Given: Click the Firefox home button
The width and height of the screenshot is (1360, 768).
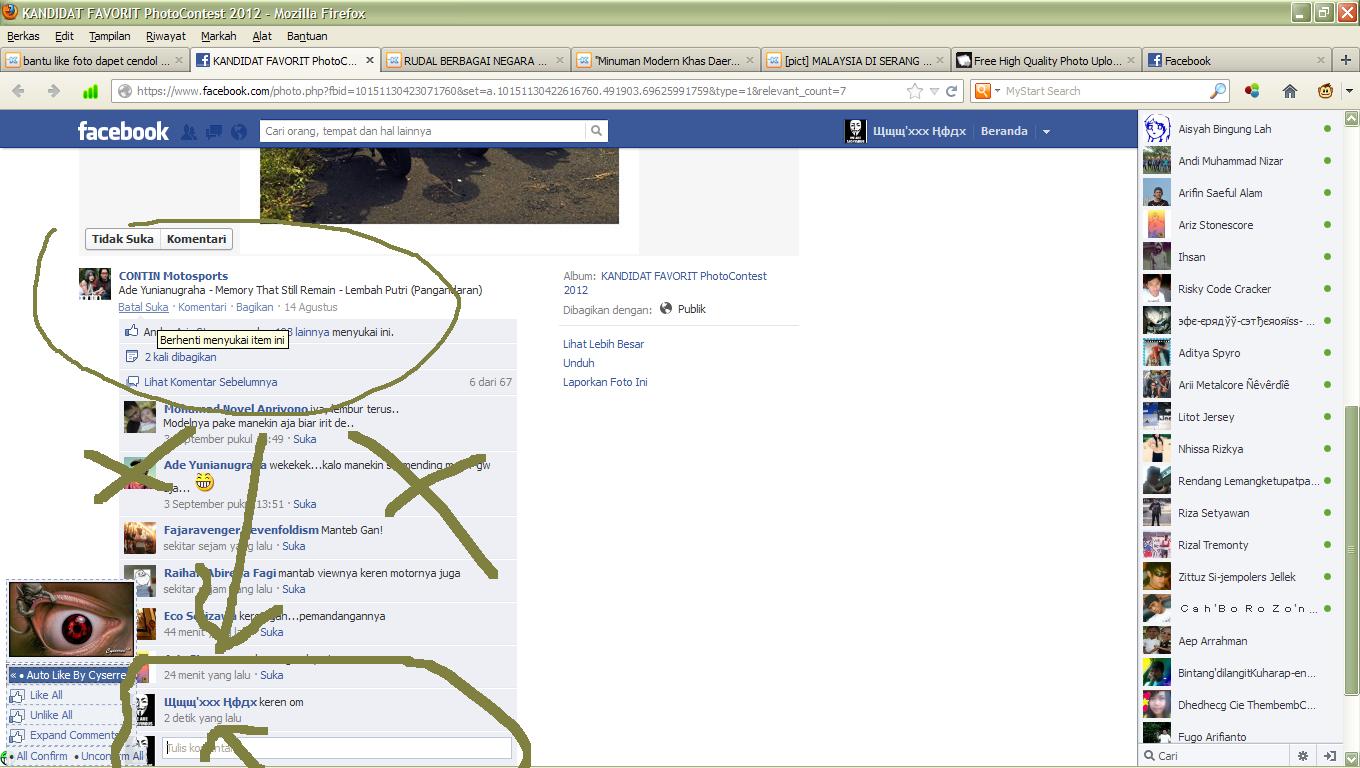Looking at the screenshot, I should pos(1289,91).
